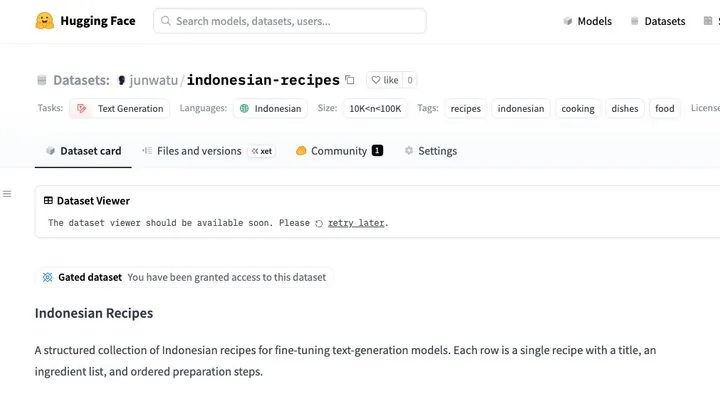
Task: Click the Models cube icon
Action: pos(568,21)
